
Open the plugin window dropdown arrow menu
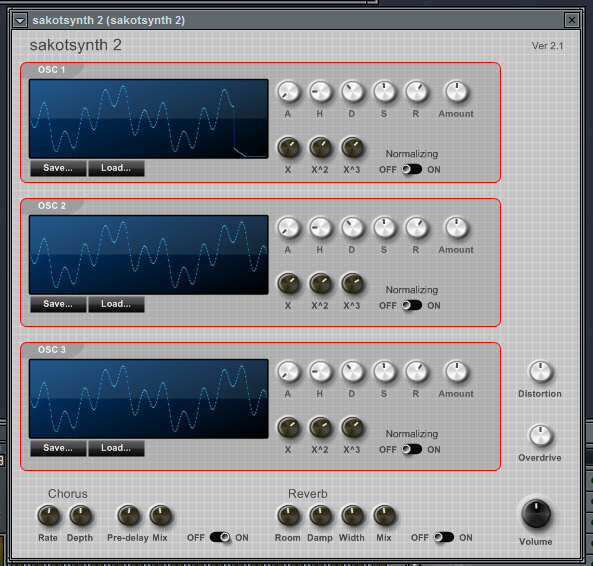point(20,20)
